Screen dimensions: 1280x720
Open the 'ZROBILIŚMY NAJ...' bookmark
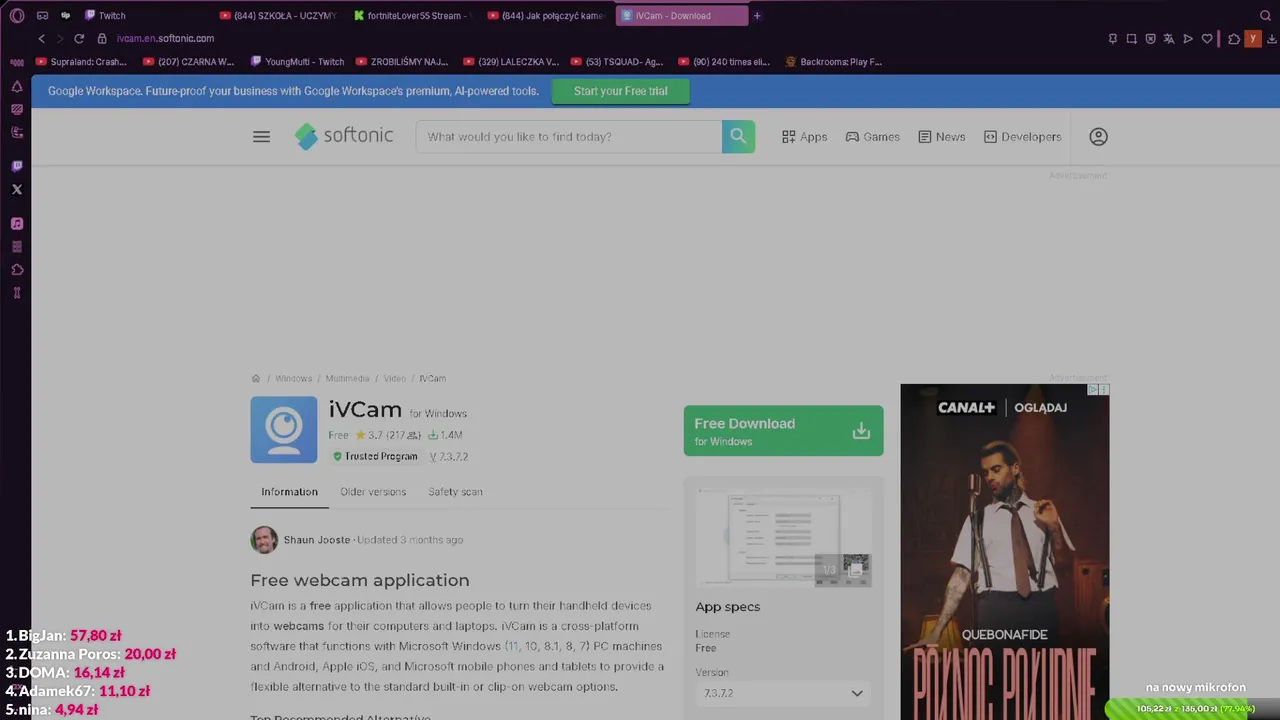[402, 62]
